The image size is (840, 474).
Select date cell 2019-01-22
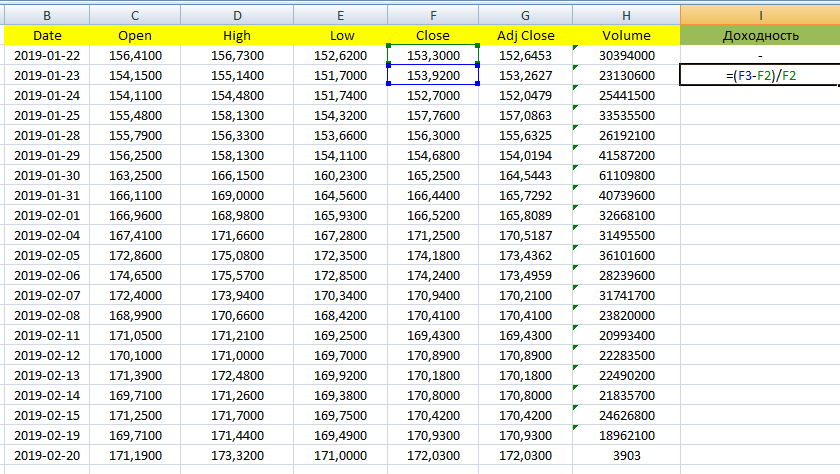(47, 55)
